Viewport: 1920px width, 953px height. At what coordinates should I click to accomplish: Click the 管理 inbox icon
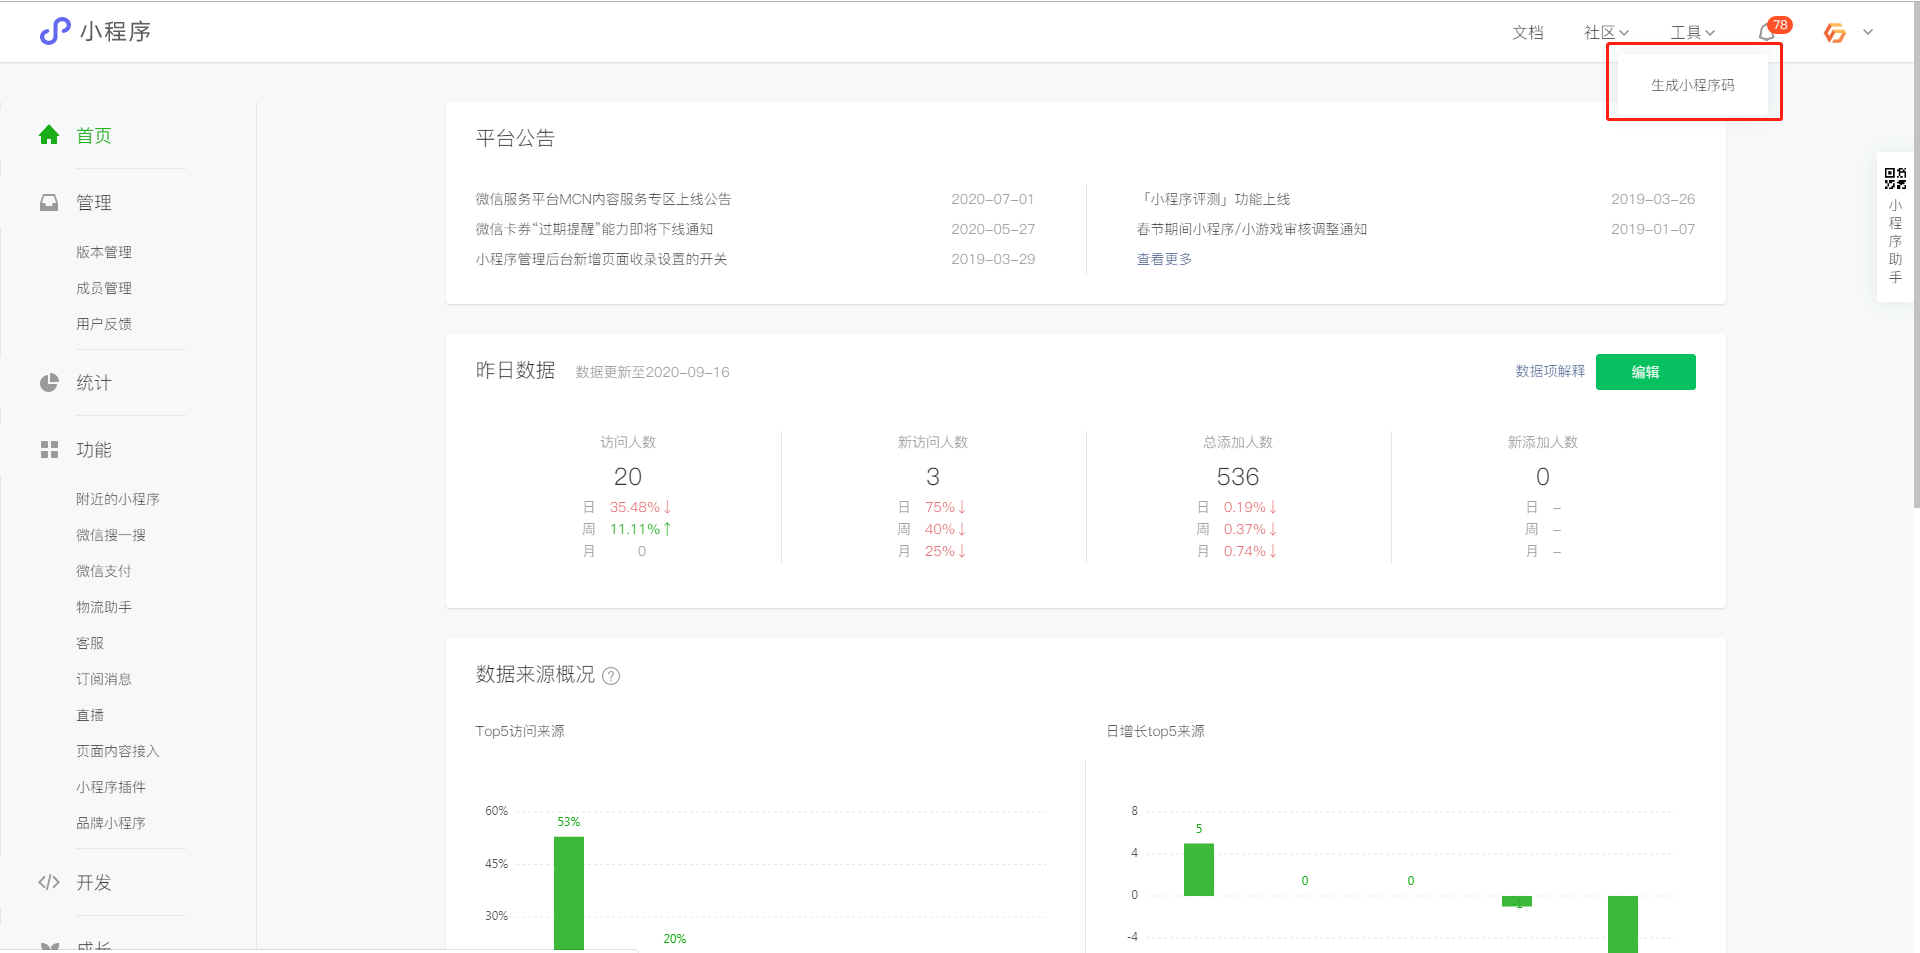[x=49, y=202]
